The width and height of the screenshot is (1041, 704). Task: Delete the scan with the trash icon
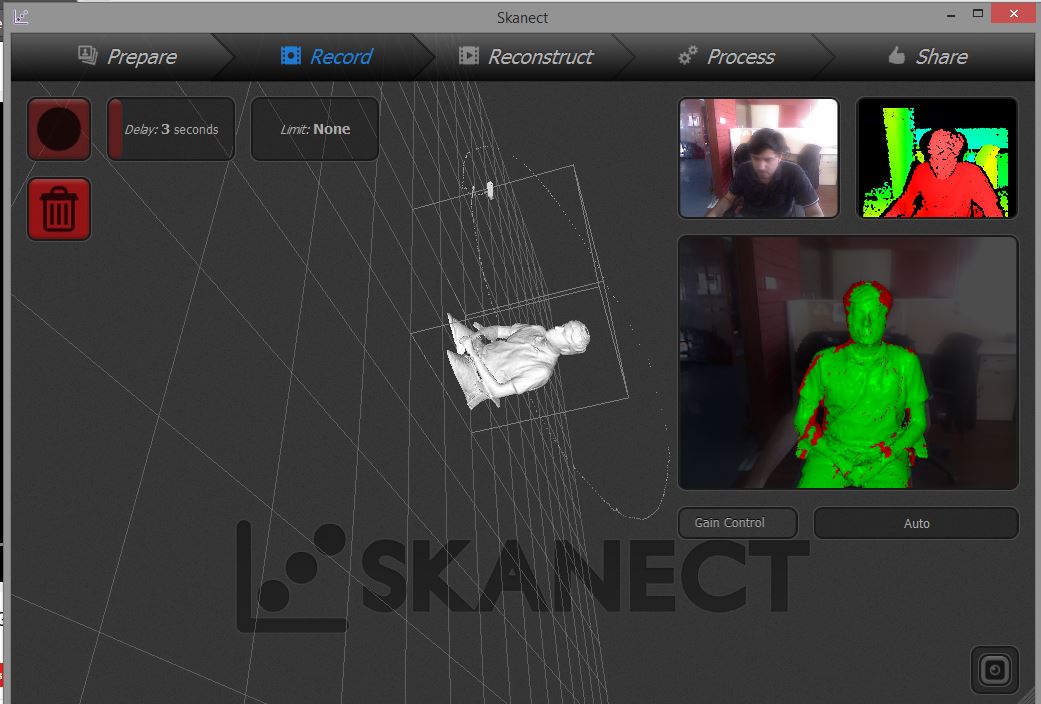click(x=59, y=209)
